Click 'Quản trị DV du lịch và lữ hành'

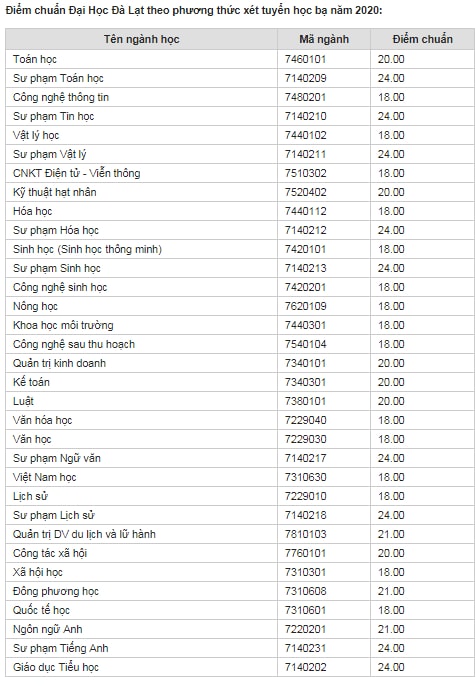[x=84, y=534]
